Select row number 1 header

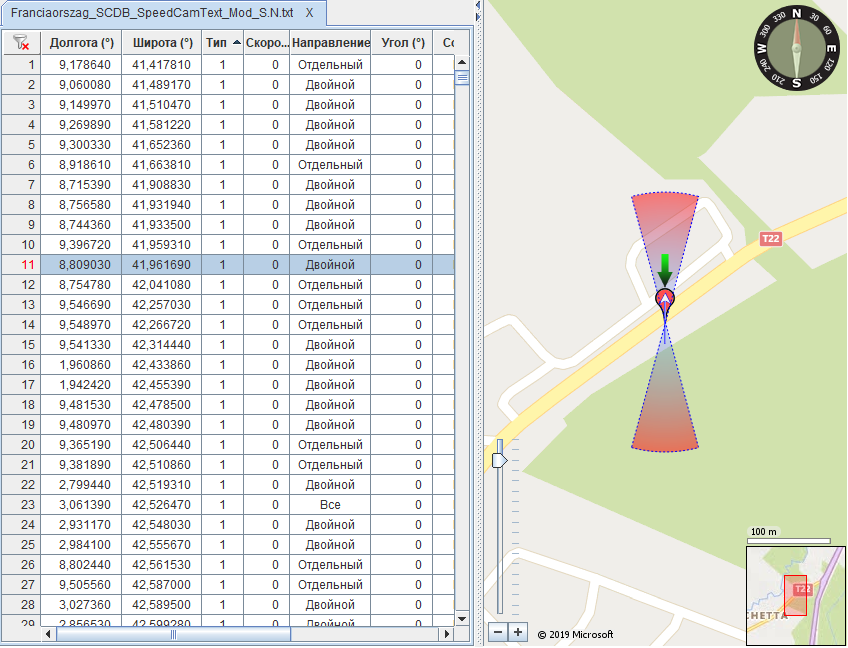click(21, 65)
